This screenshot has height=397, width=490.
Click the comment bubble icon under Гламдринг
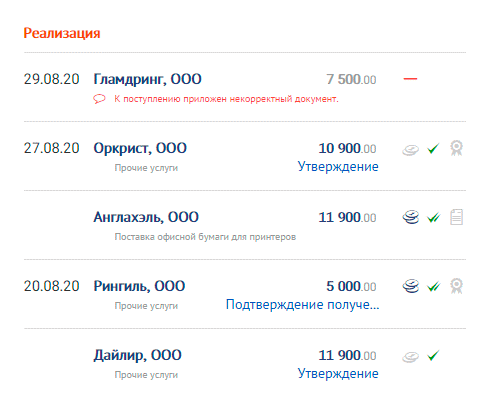point(99,99)
